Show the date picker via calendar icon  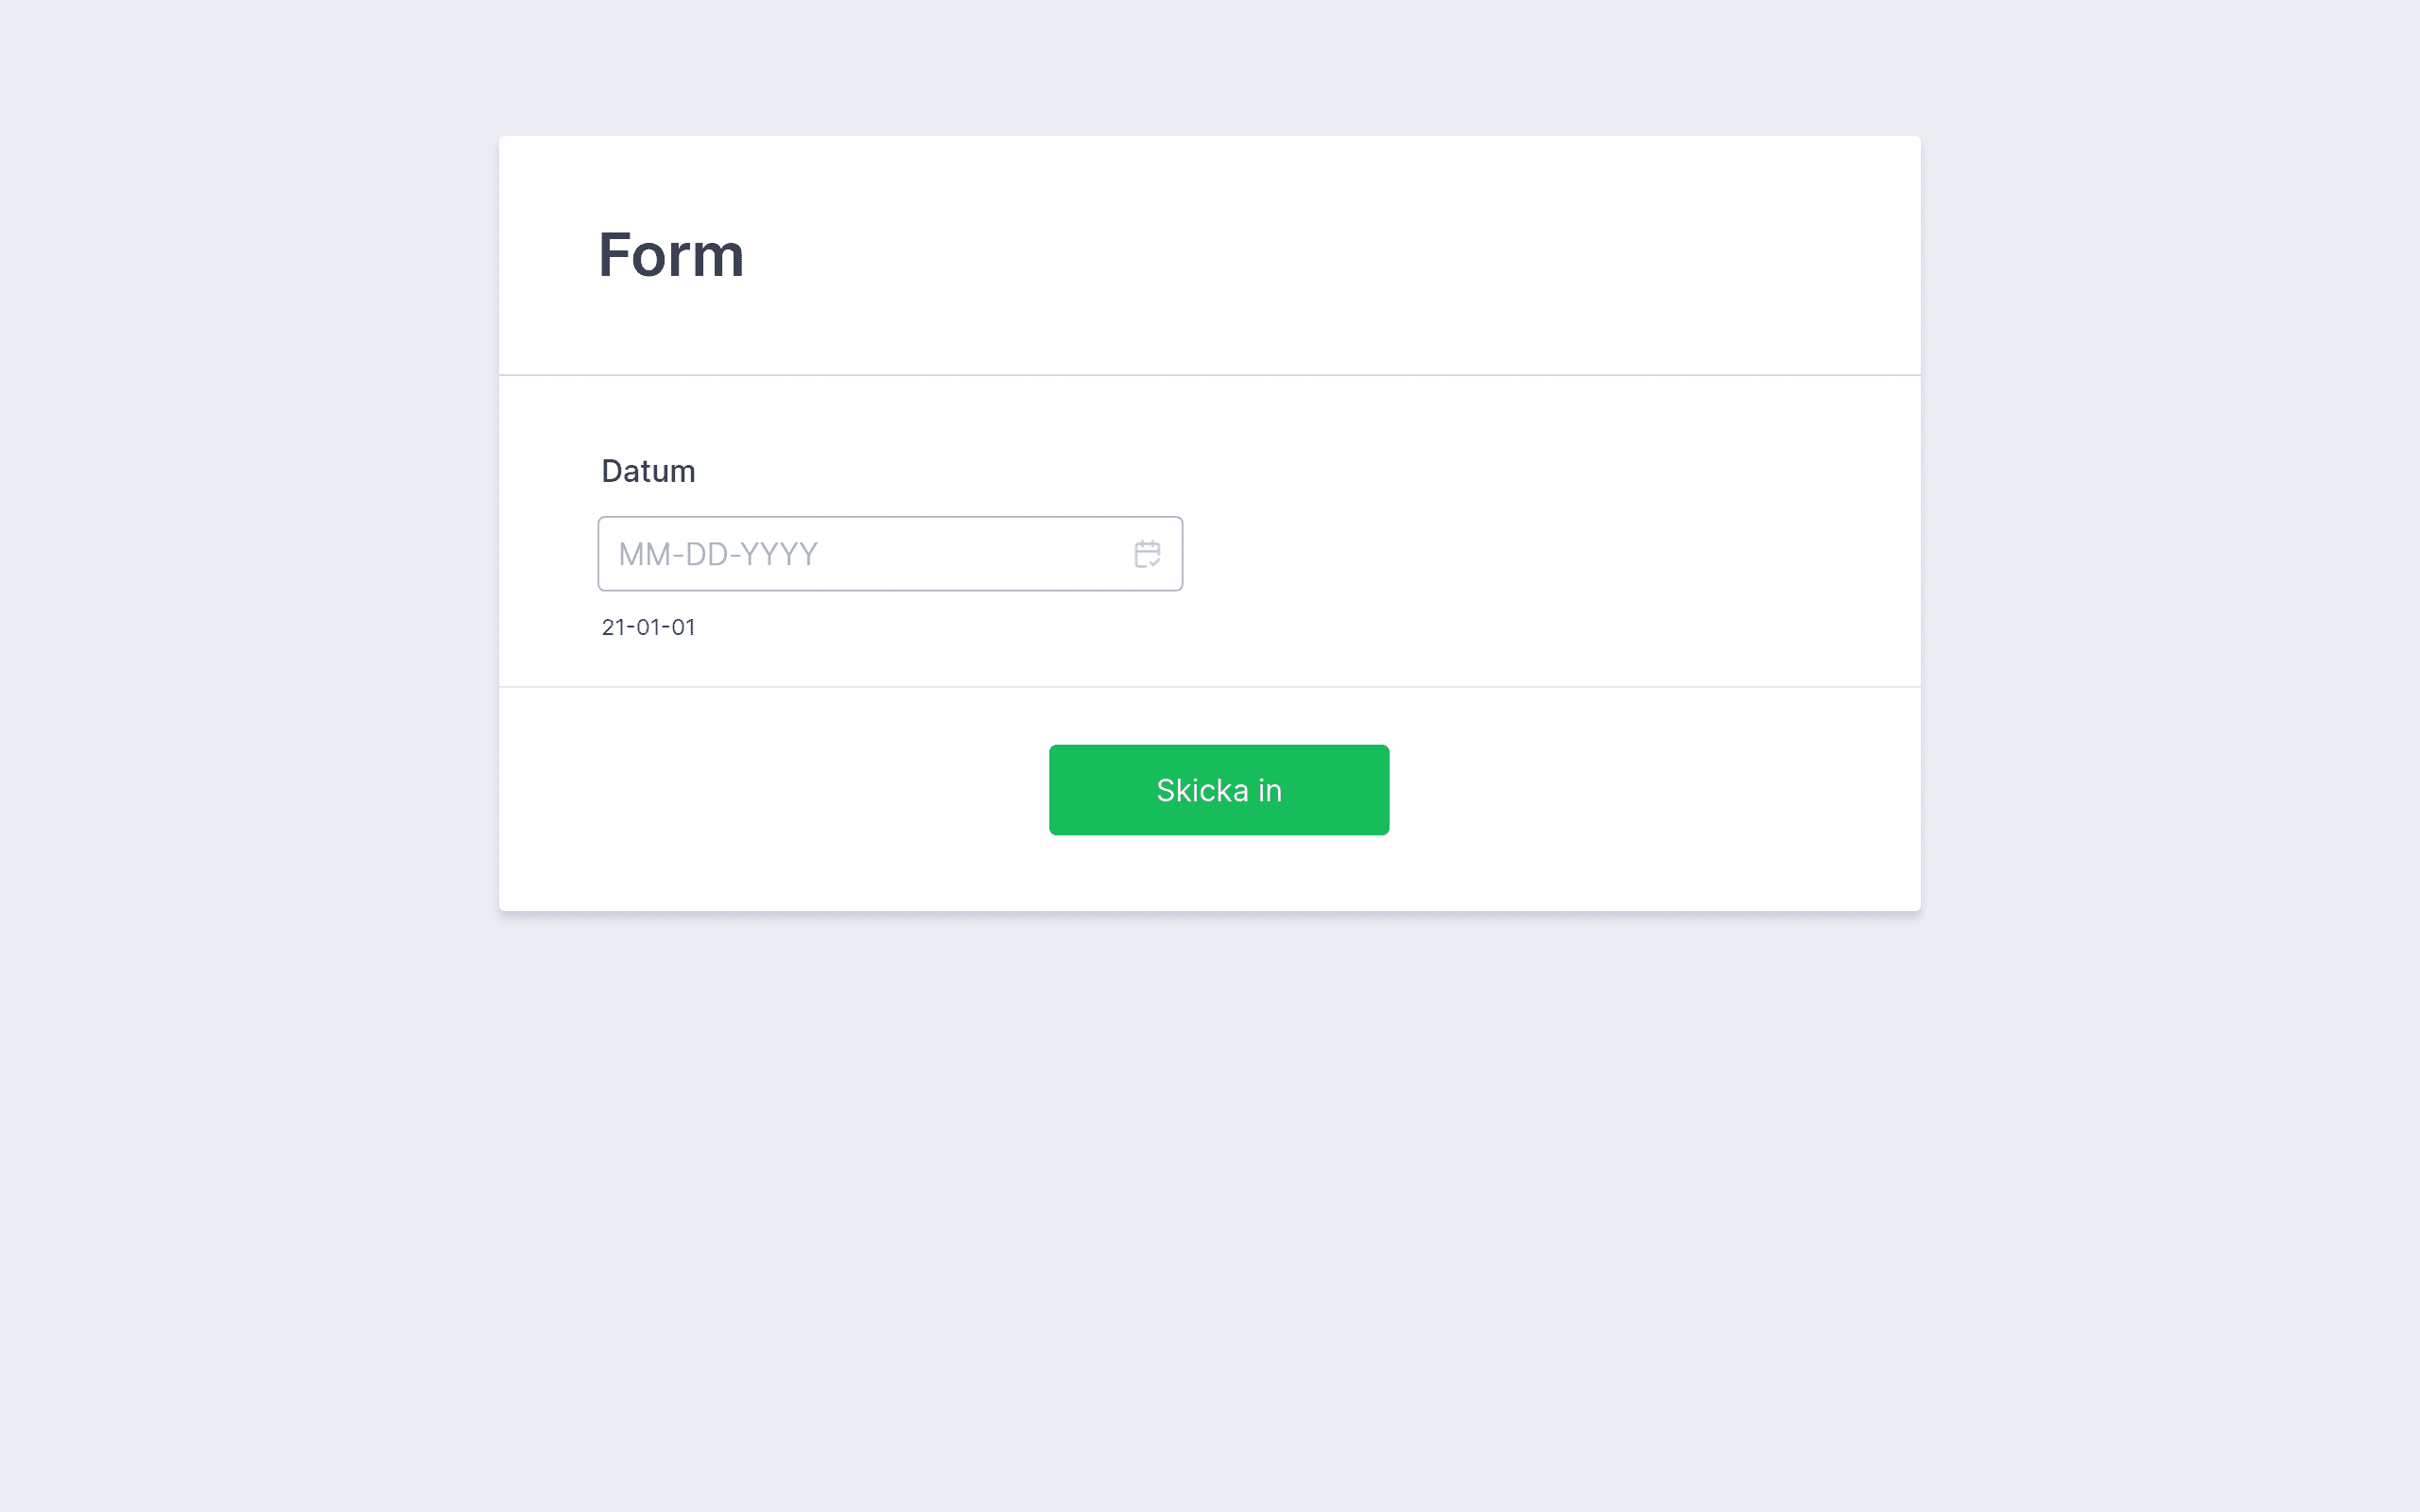click(x=1147, y=554)
